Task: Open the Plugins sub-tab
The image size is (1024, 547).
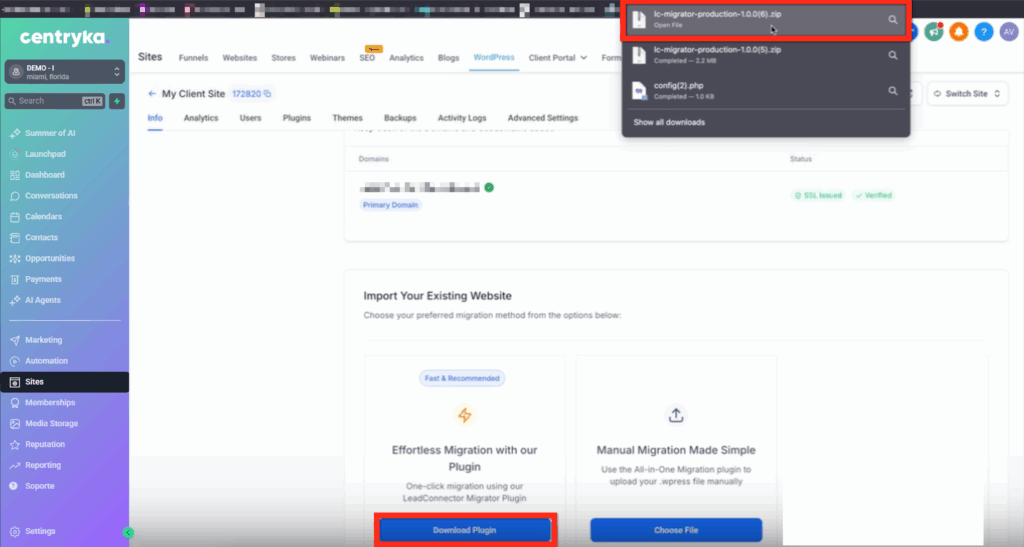Action: click(x=296, y=118)
